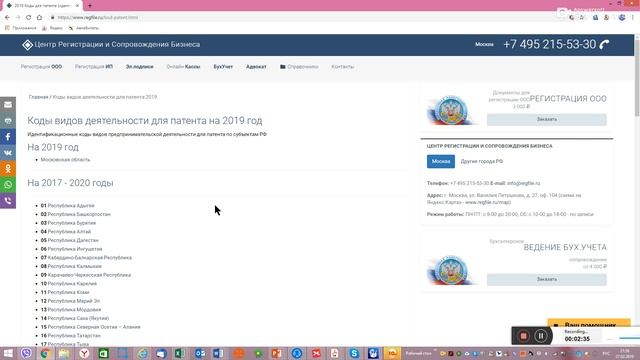Go to the browser home page icon
This screenshot has height=360, width=640.
[x=39, y=18]
